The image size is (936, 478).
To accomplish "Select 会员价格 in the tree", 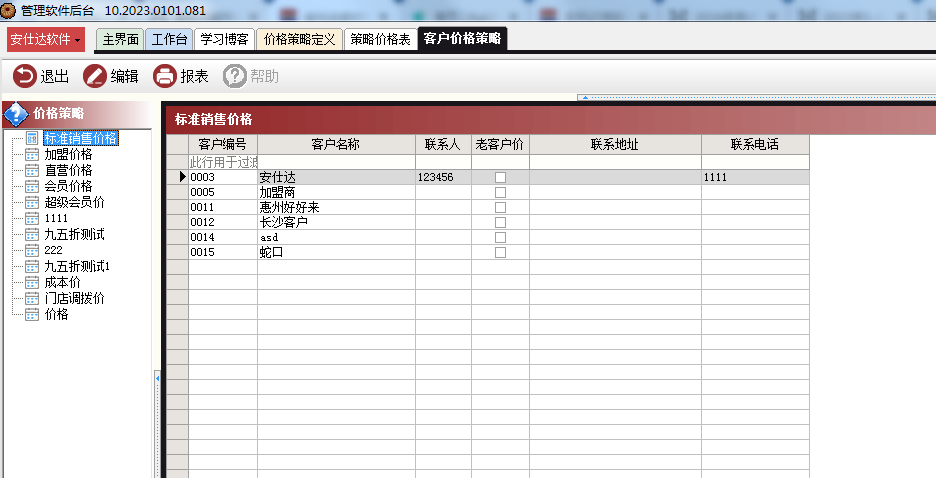I will click(69, 186).
